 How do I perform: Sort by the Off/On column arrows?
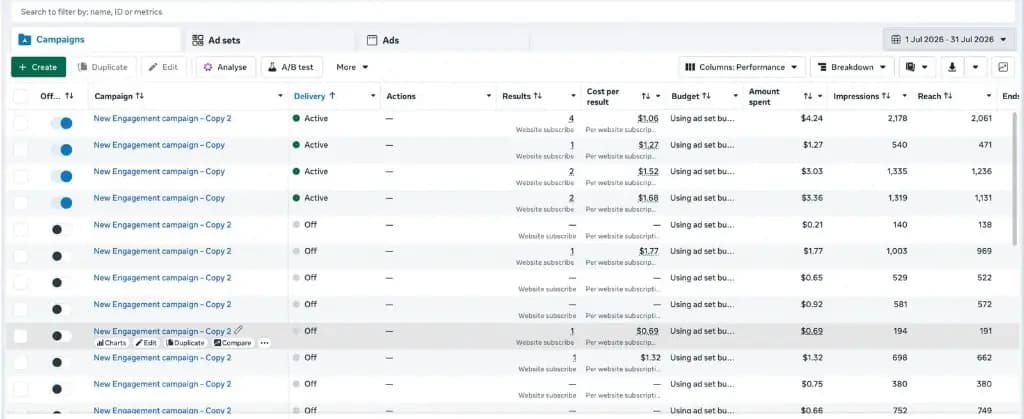pyautogui.click(x=69, y=96)
